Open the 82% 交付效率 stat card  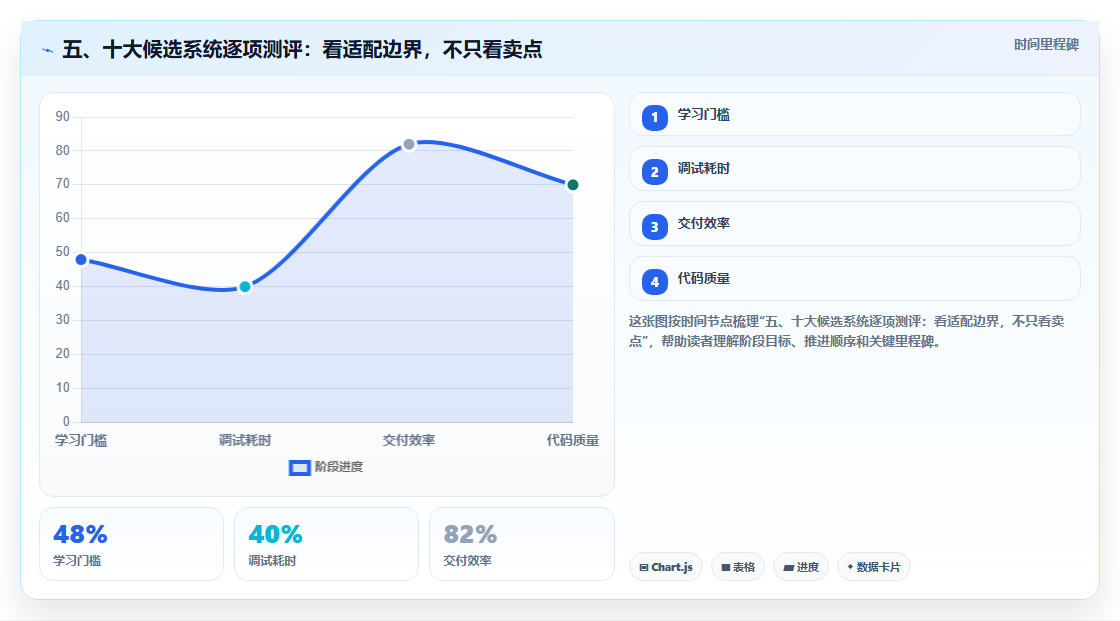point(521,544)
